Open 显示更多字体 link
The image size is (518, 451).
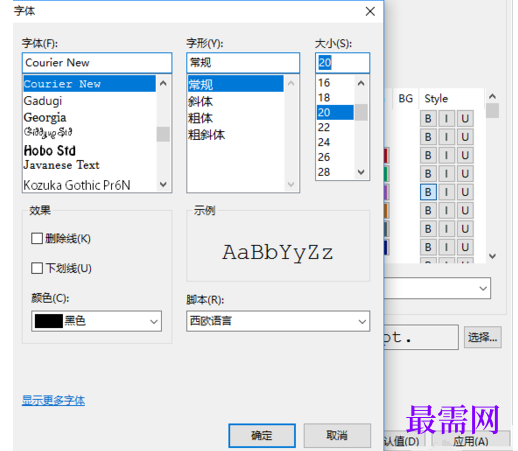pyautogui.click(x=53, y=400)
